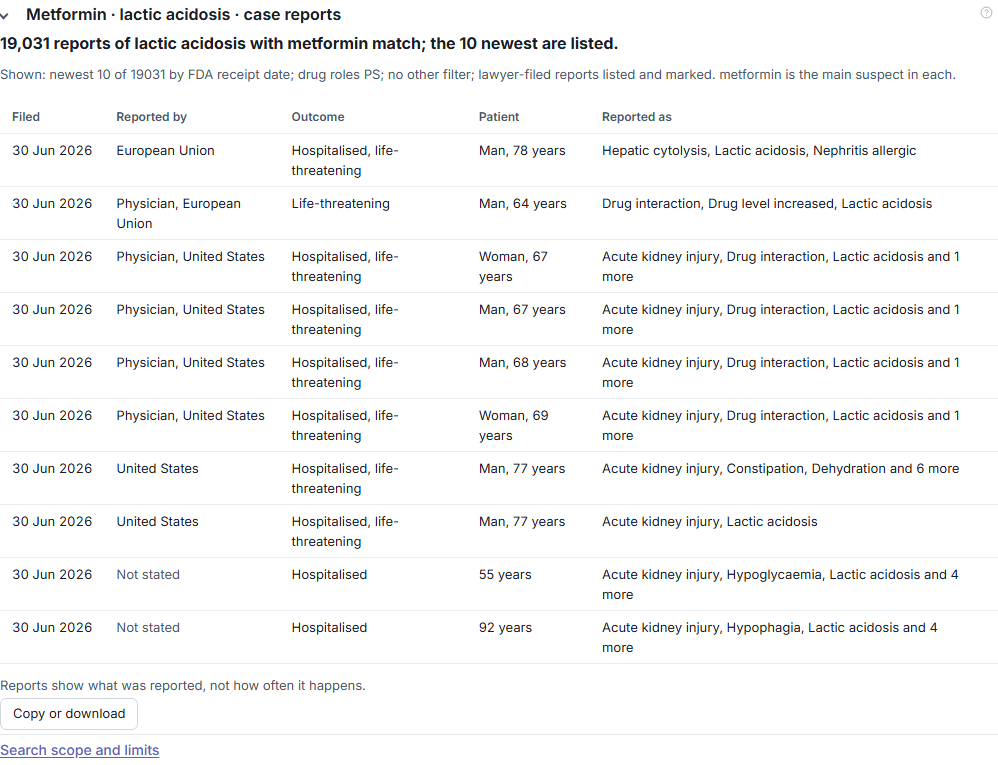Viewport: 998px width, 765px height.
Task: Collapse the Metformin lactic acidosis case reports section
Action: coord(4,15)
